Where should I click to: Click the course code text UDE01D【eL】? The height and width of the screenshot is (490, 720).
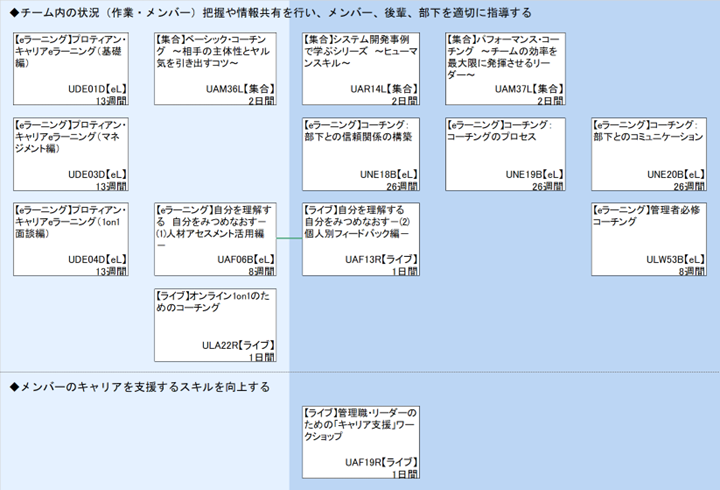point(97,89)
